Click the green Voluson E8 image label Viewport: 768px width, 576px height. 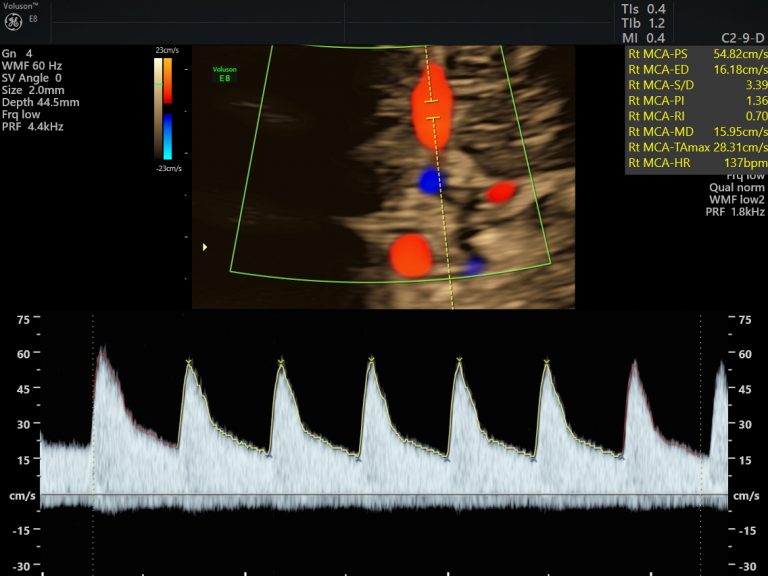pyautogui.click(x=224, y=73)
